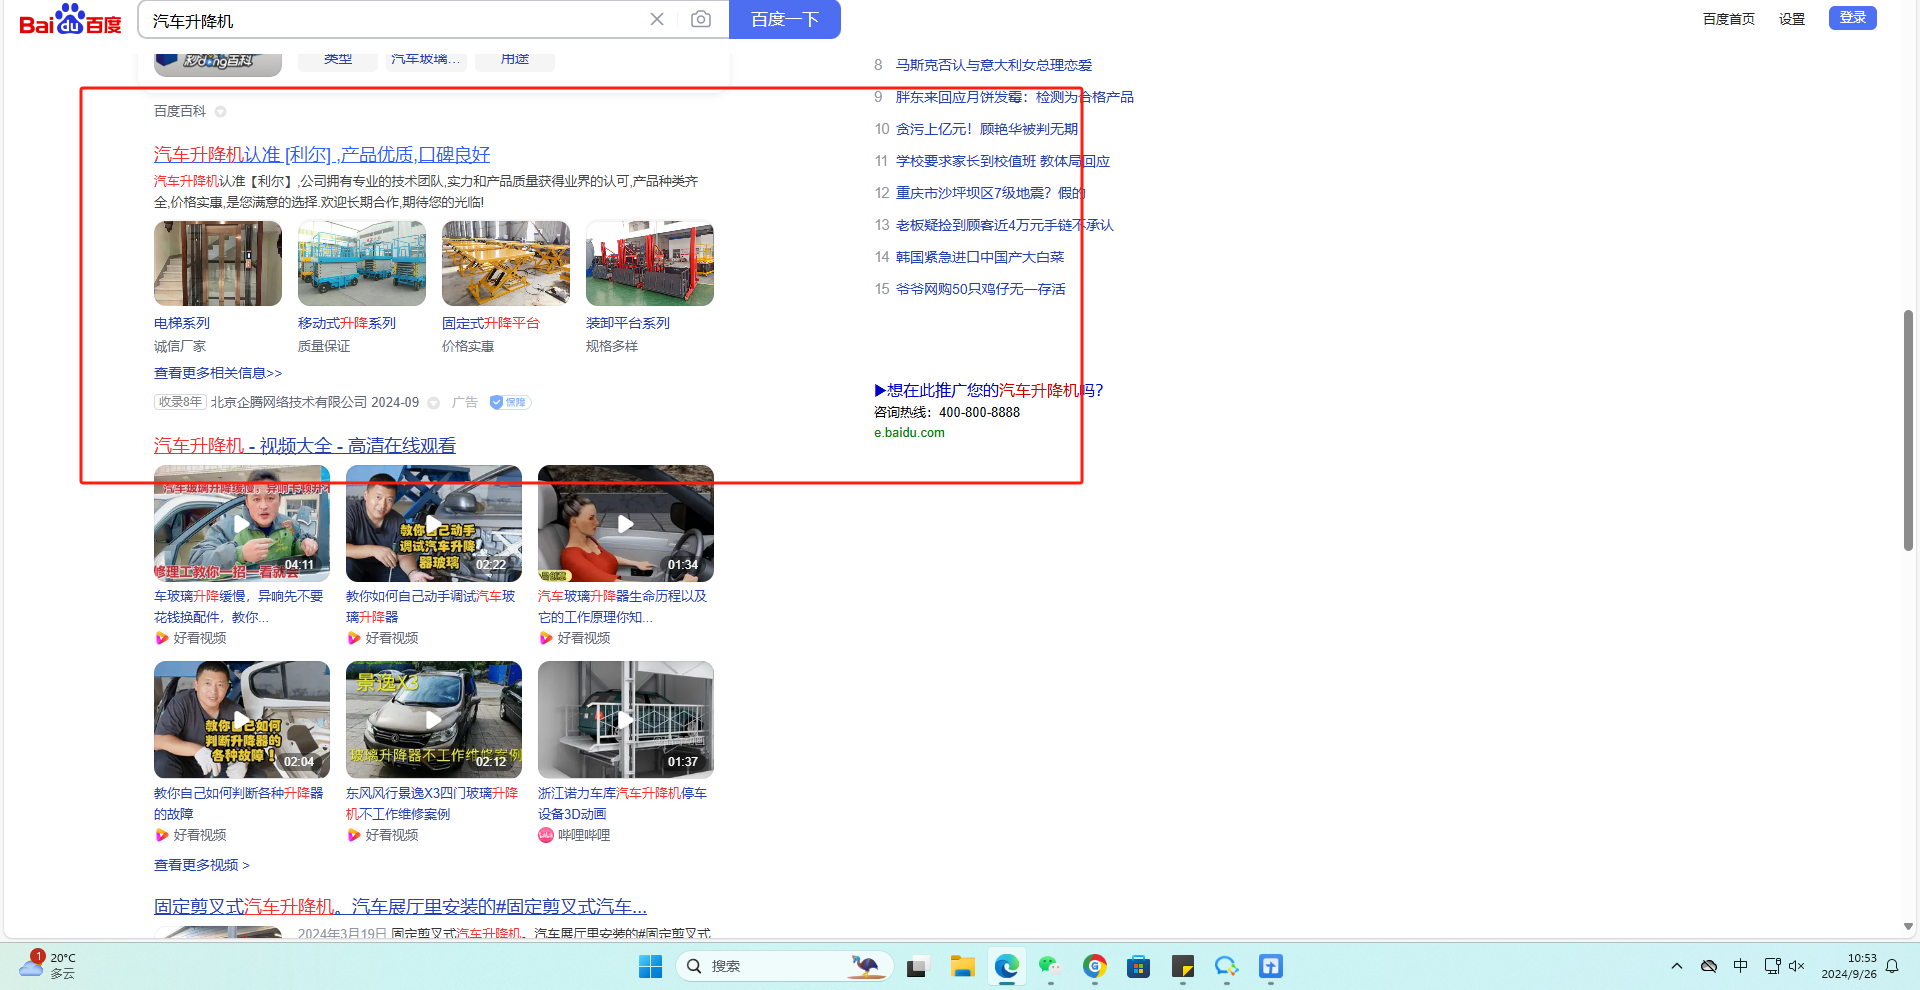Click the Baidu logo
Image resolution: width=1920 pixels, height=990 pixels.
70,20
